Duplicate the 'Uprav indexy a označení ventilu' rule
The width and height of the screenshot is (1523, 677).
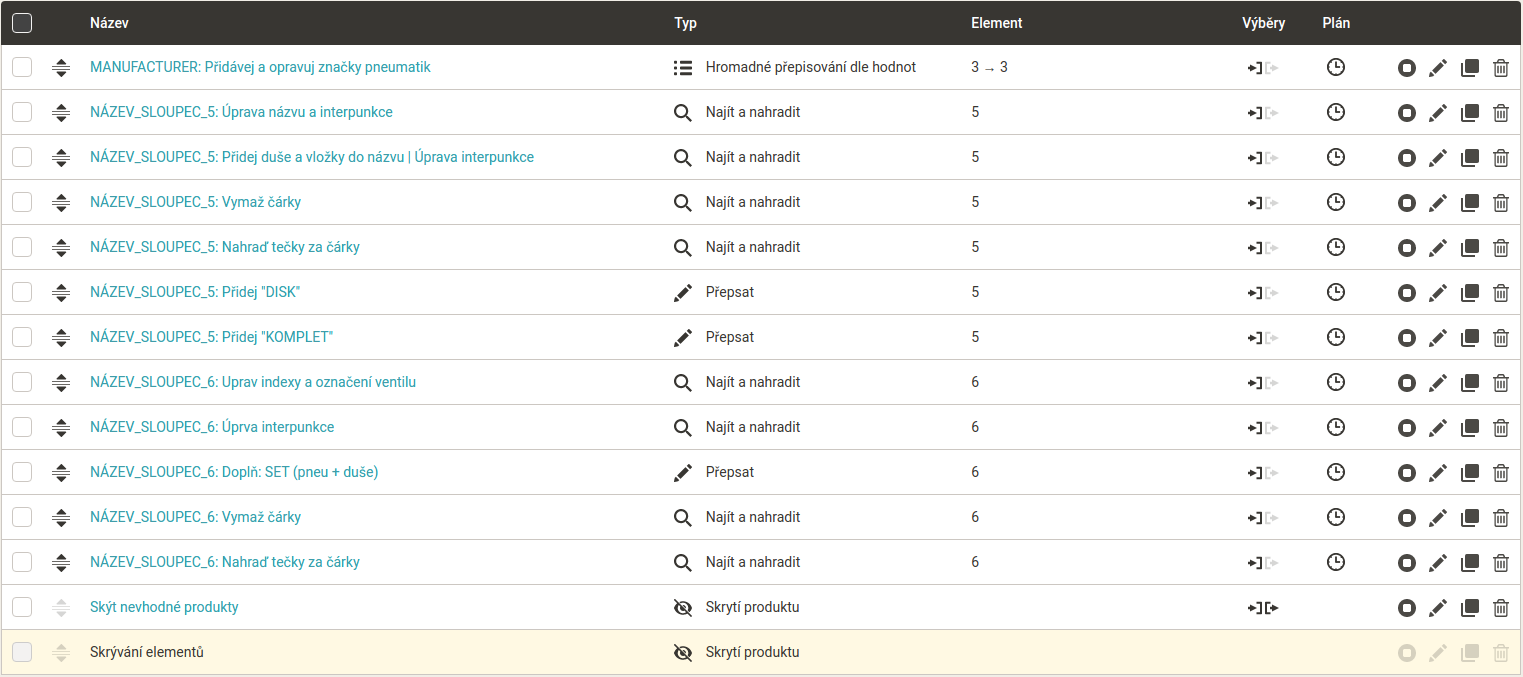pos(1469,383)
